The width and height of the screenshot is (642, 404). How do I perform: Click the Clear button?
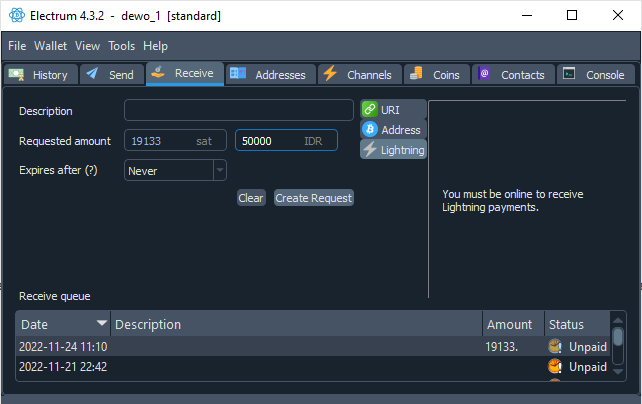(x=251, y=198)
